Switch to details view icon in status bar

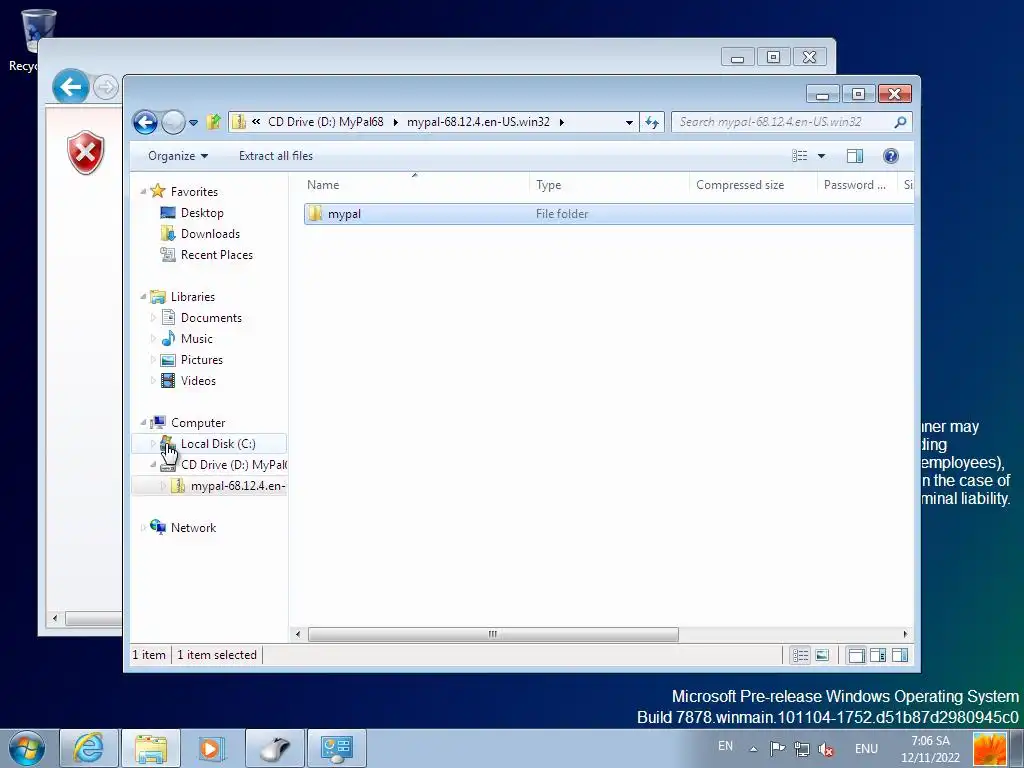801,655
